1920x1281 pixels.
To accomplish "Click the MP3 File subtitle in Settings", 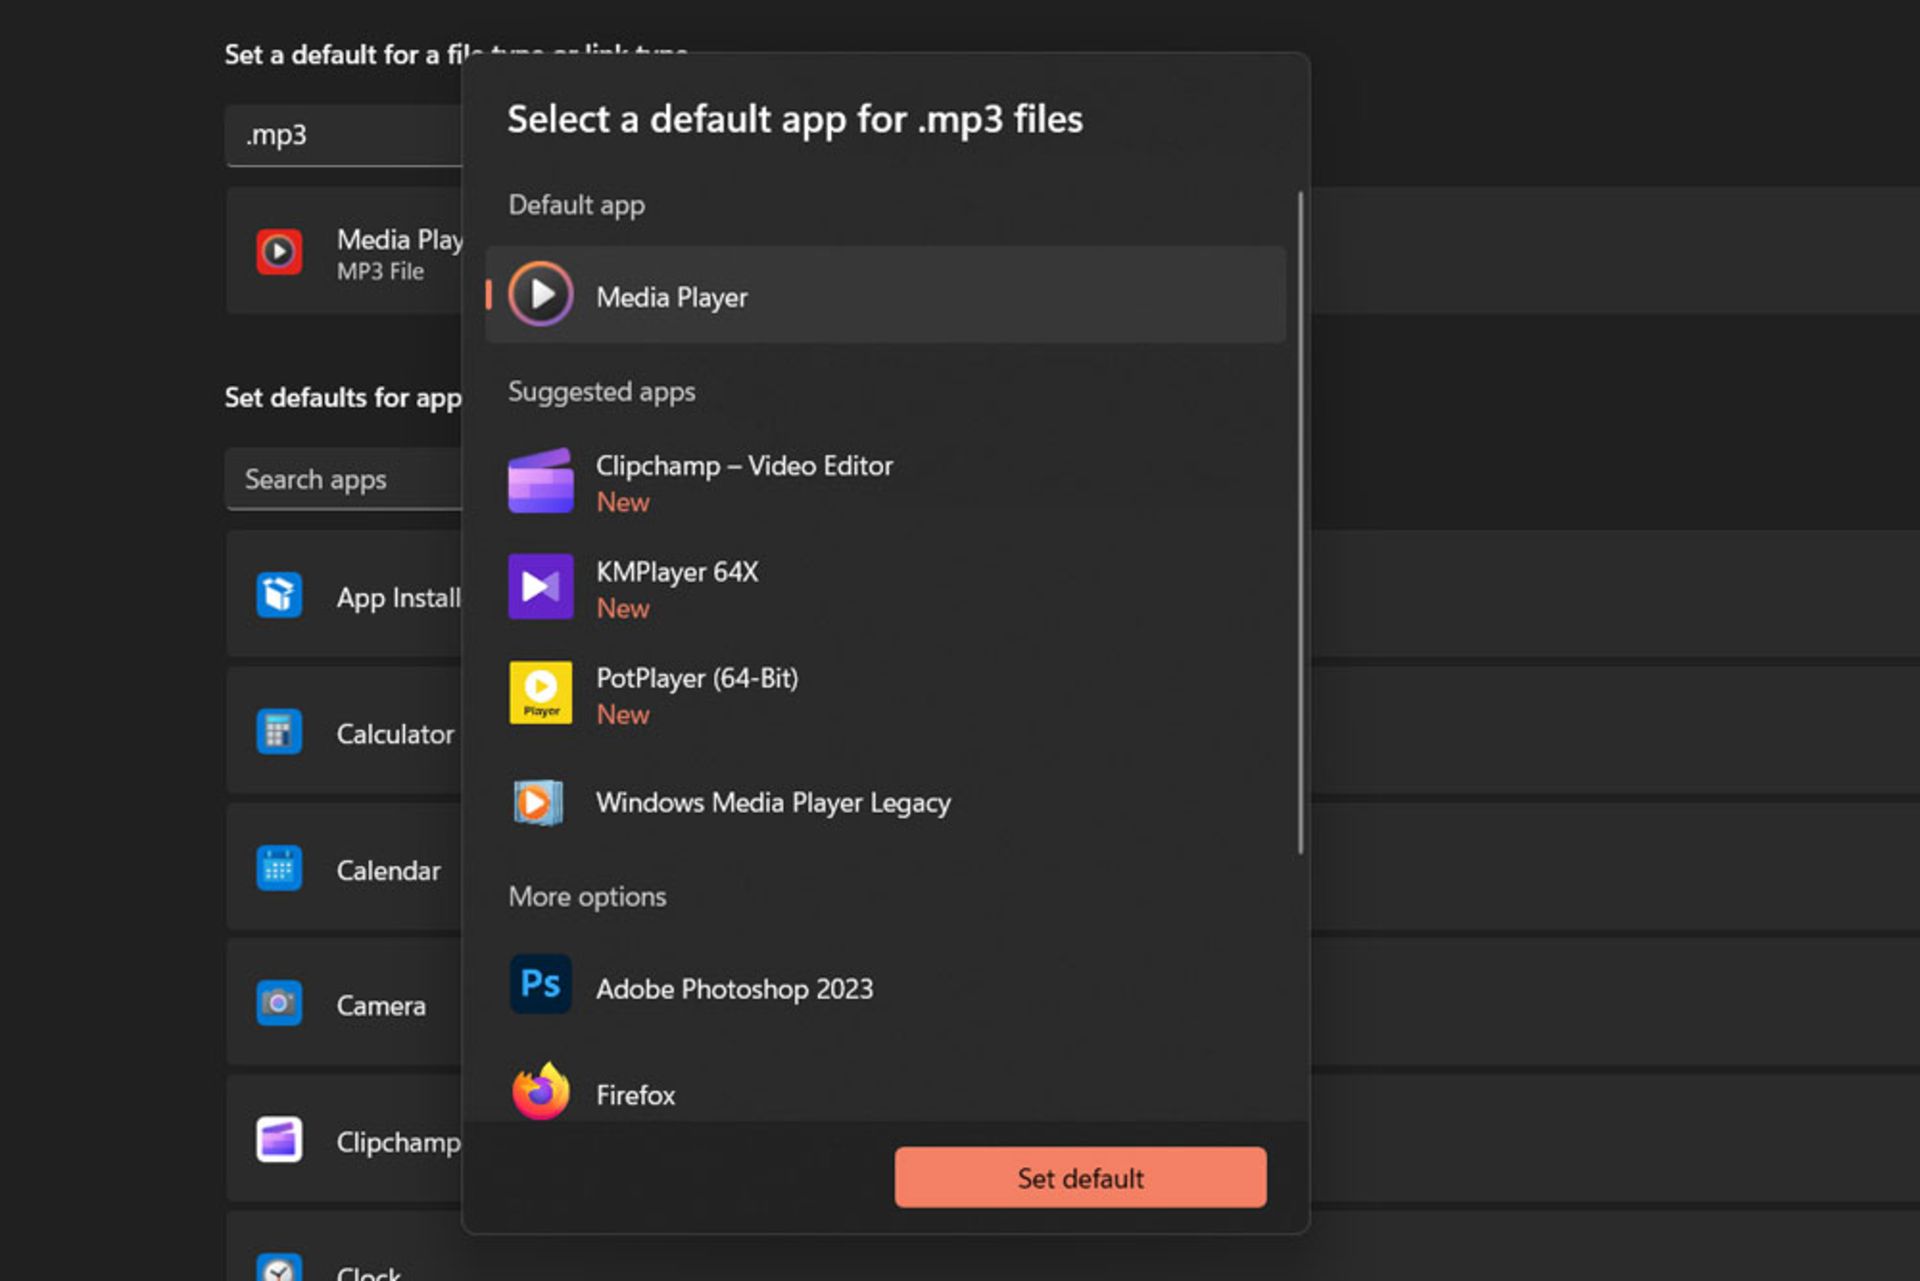I will point(380,271).
